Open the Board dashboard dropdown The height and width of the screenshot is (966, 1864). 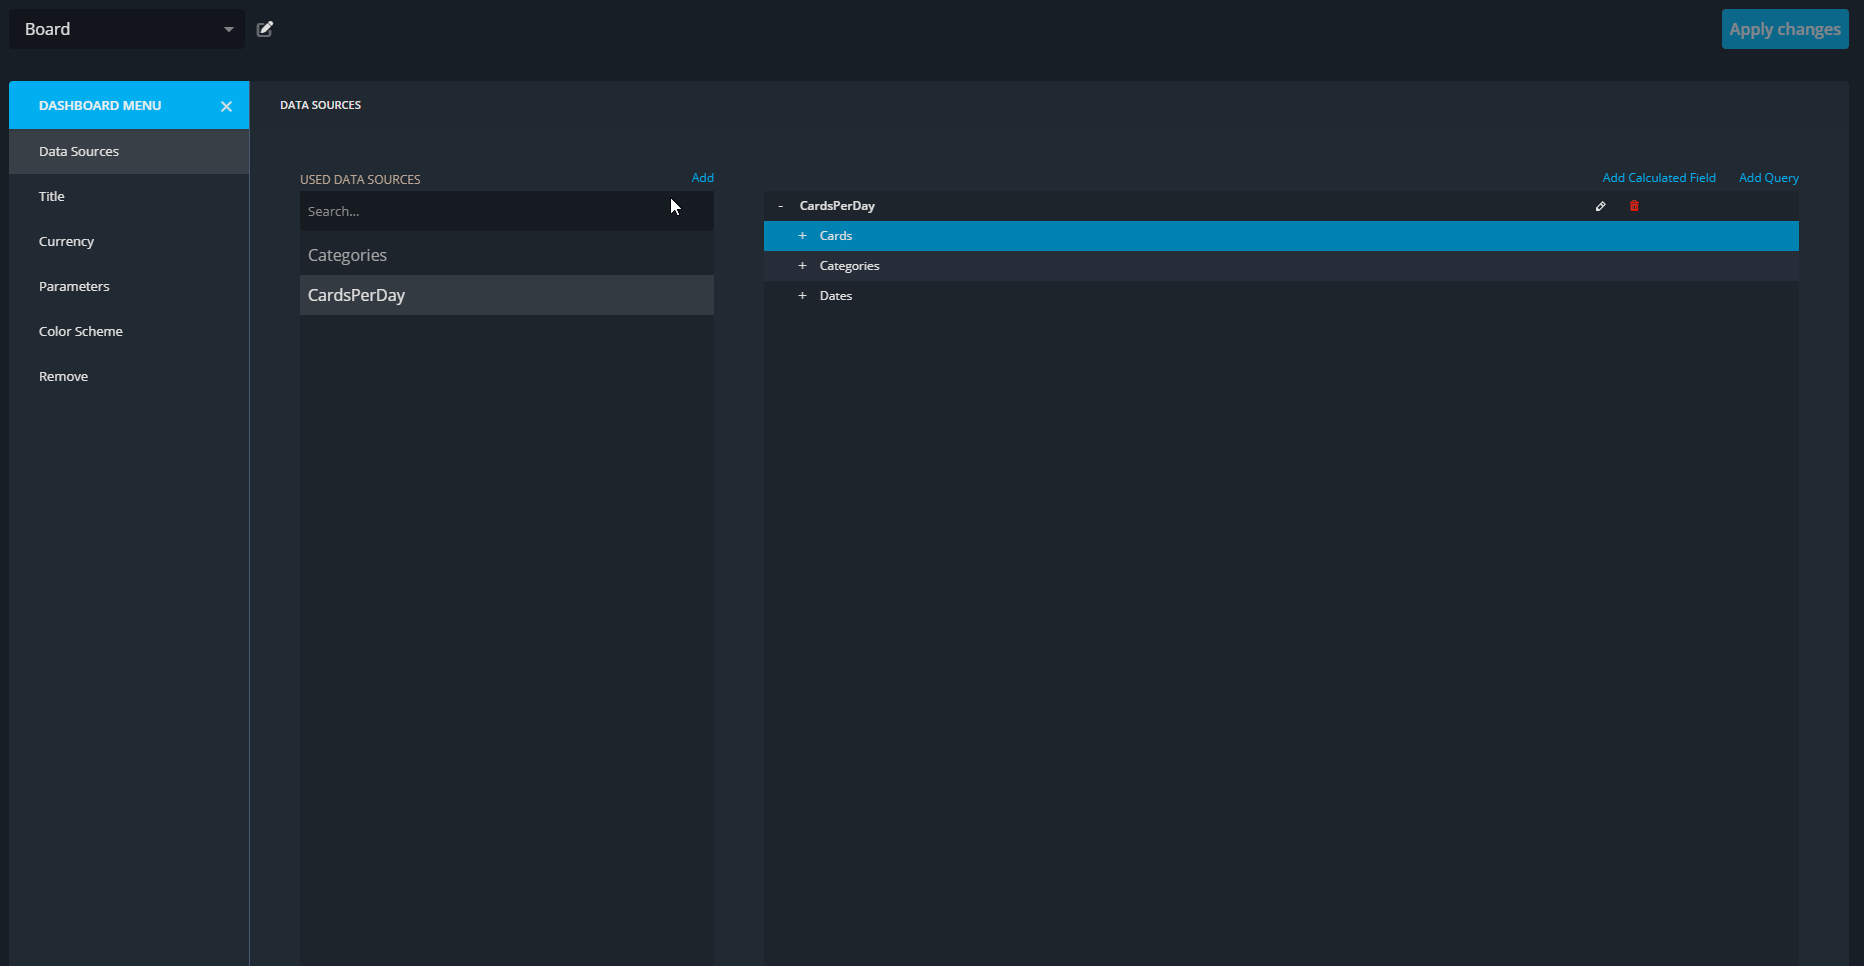pyautogui.click(x=127, y=29)
